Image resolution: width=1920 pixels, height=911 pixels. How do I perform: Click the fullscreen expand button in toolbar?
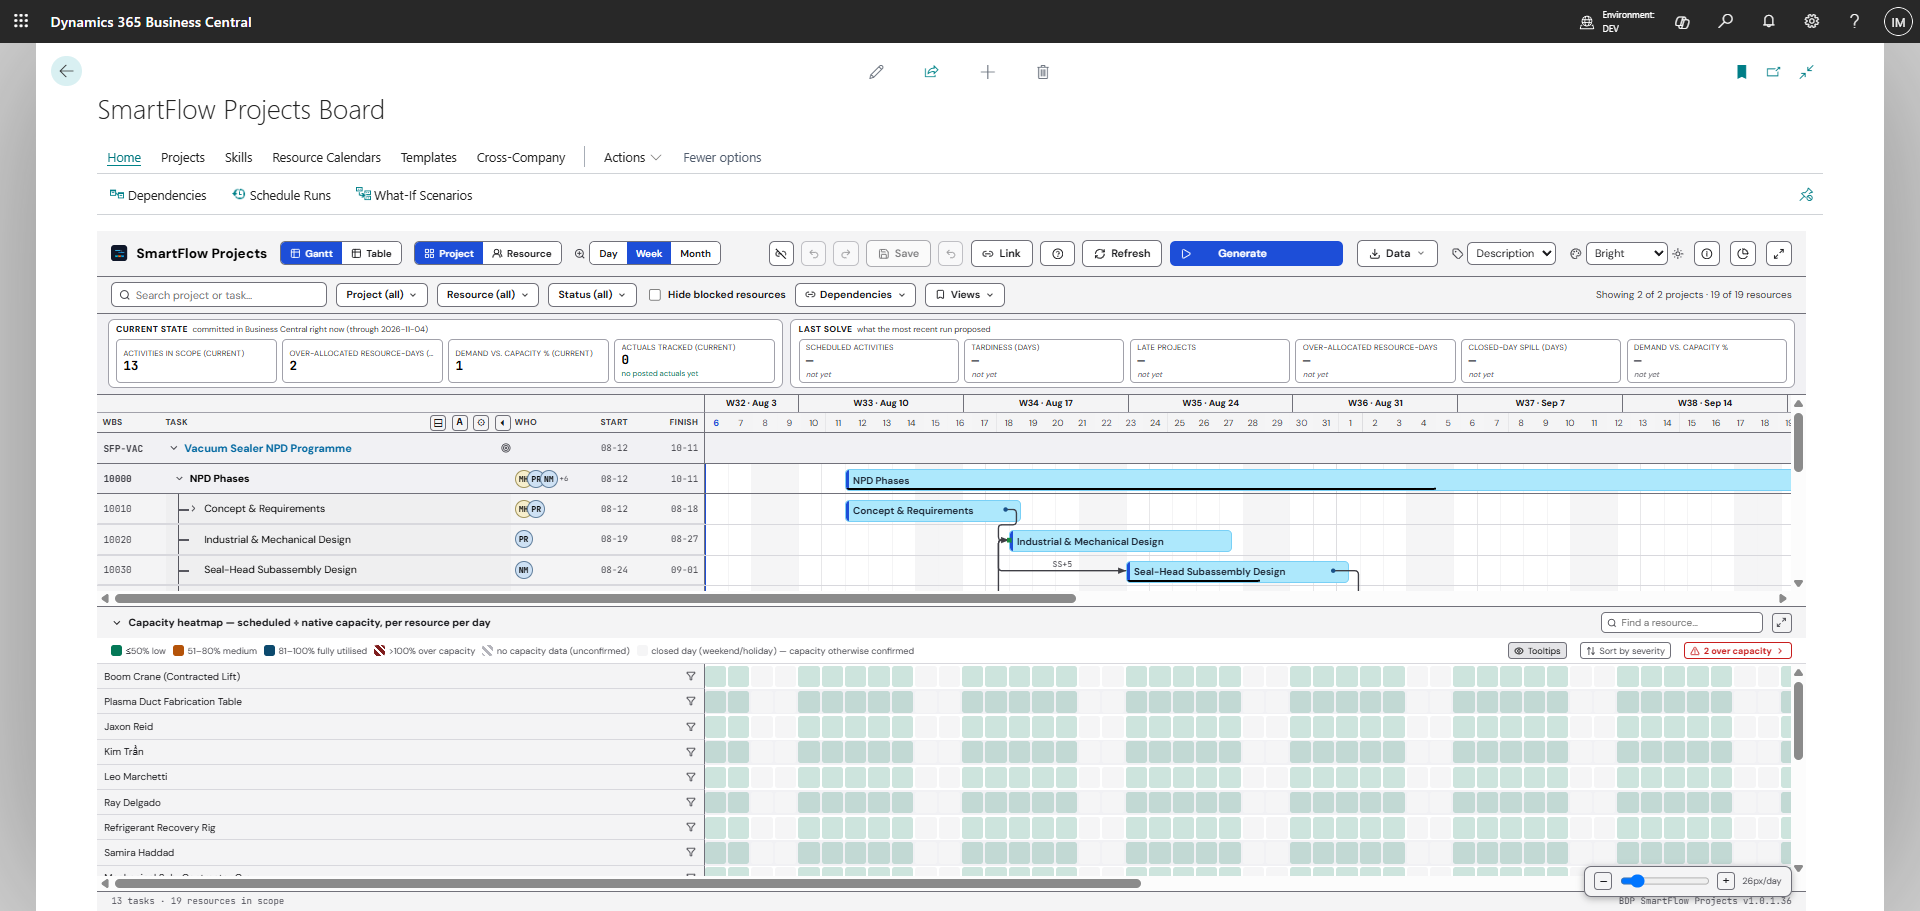tap(1779, 254)
